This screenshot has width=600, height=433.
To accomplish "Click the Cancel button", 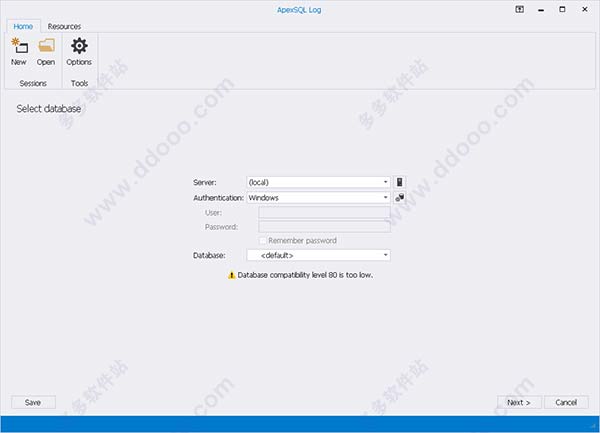I will pyautogui.click(x=566, y=402).
